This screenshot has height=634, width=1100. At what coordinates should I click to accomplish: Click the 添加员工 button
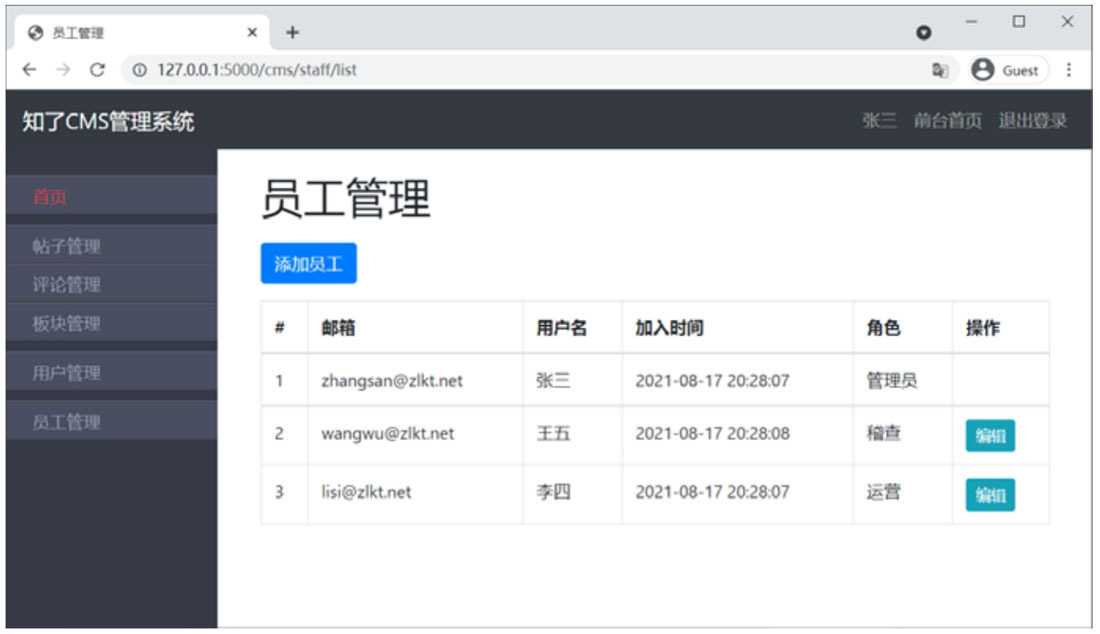click(x=309, y=264)
